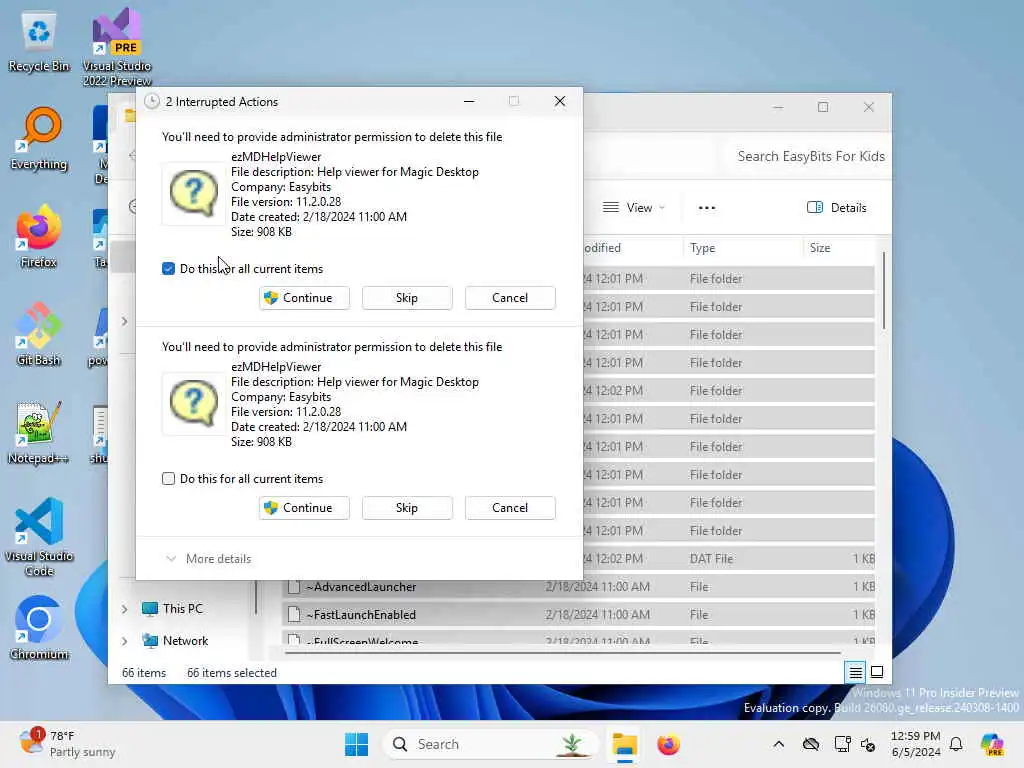
Task: Click the volume tray icon
Action: click(868, 744)
